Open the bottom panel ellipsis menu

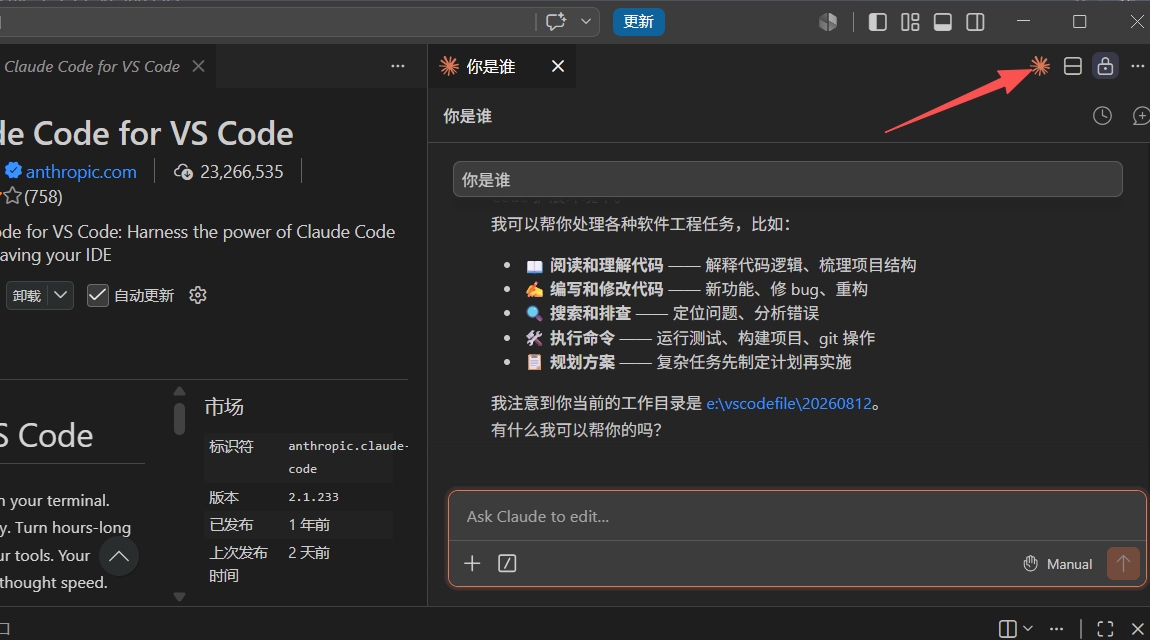coord(1056,628)
